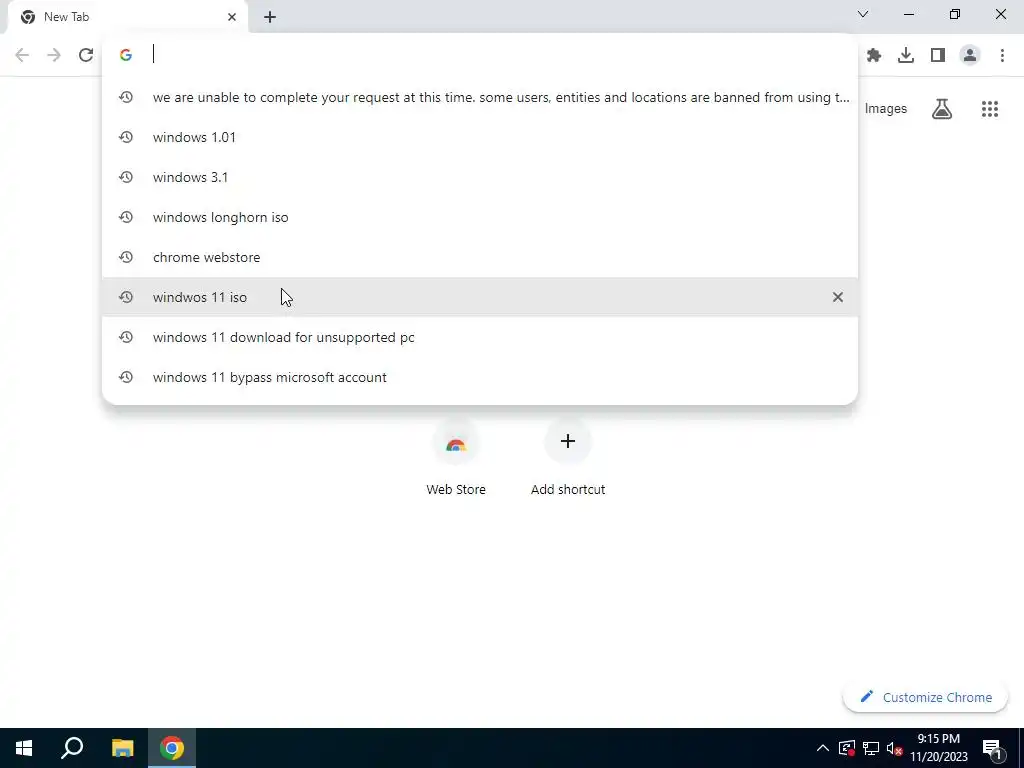
Task: Click the muted volume tray icon
Action: tap(894, 748)
